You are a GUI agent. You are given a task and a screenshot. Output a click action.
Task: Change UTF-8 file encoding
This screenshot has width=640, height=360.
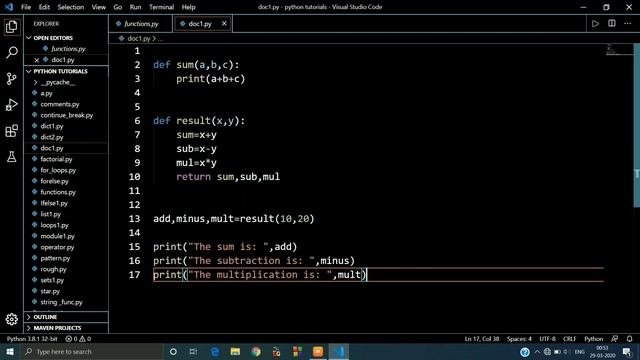point(547,339)
